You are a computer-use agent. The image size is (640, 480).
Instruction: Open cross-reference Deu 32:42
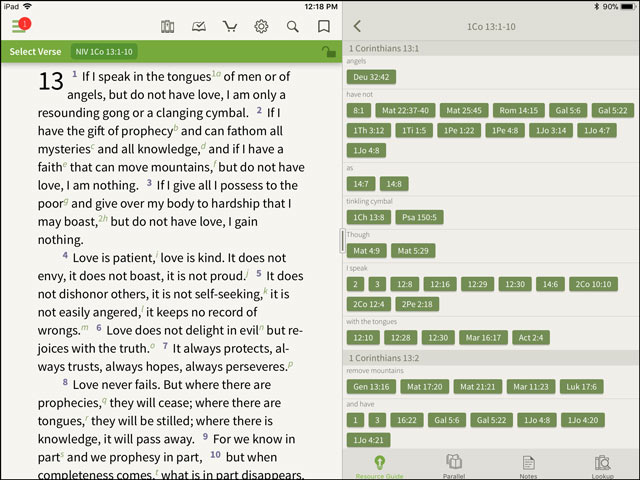(371, 77)
